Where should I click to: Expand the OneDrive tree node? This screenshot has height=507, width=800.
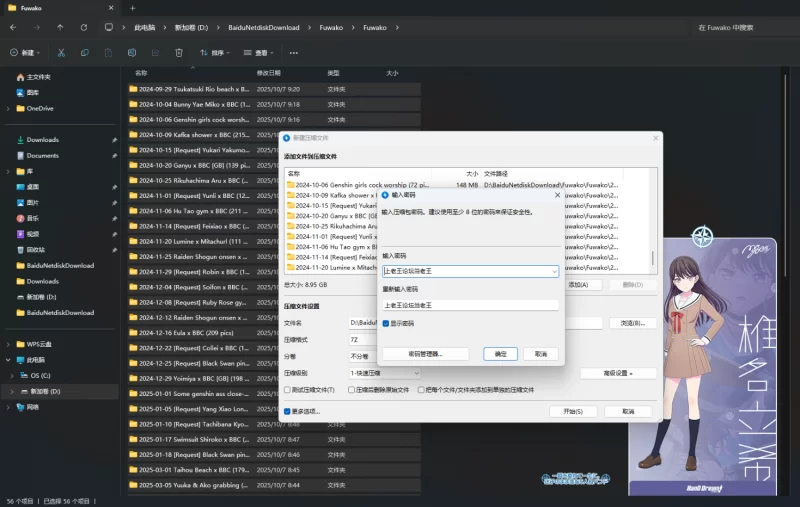[8, 108]
